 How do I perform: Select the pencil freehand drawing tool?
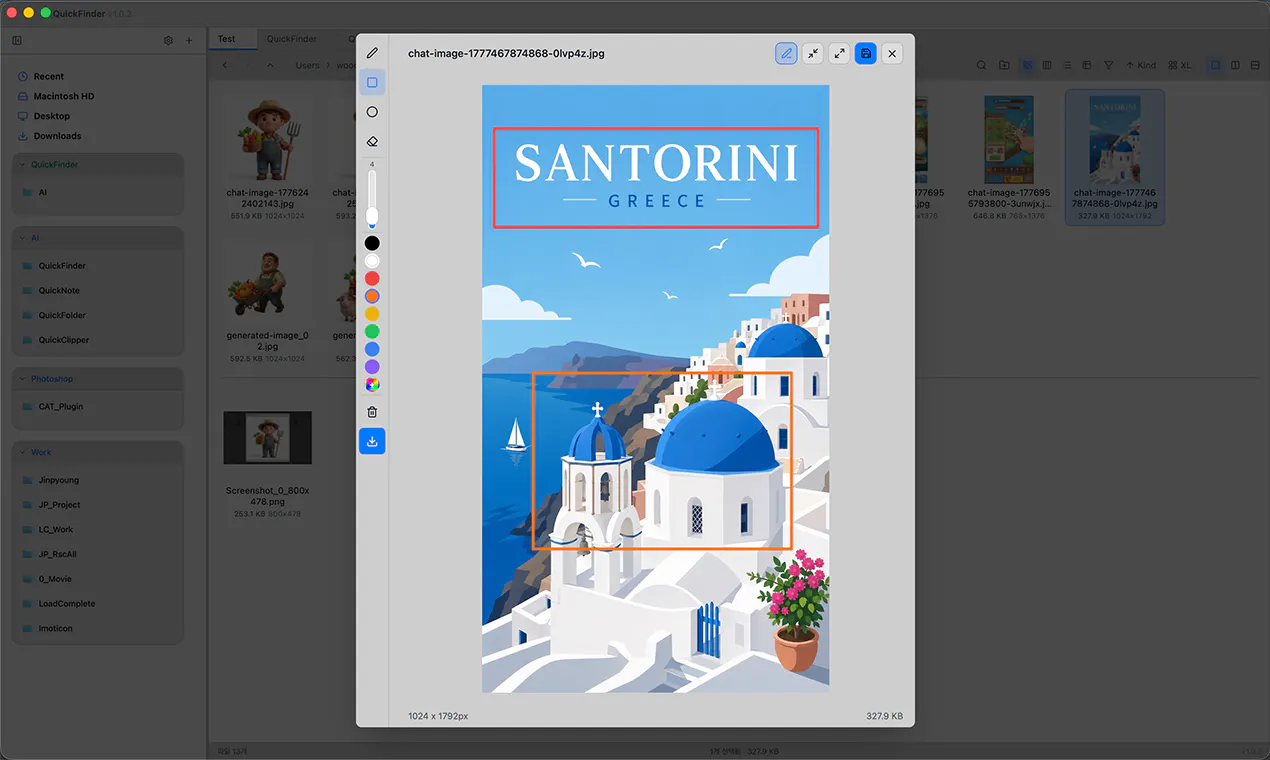coord(372,53)
